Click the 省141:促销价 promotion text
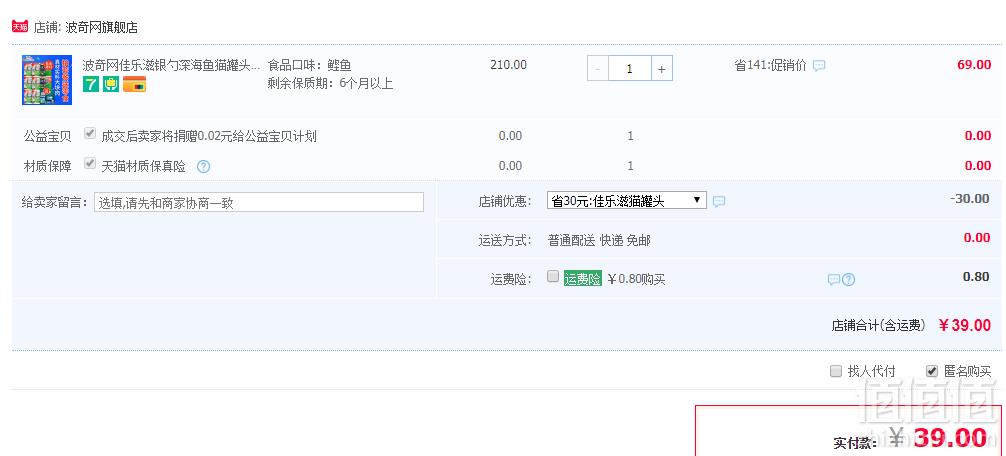Screen dimensions: 1006x456 pos(771,65)
